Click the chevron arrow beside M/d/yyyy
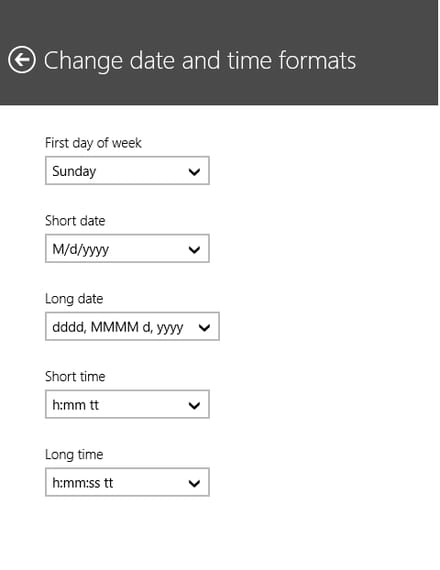The width and height of the screenshot is (440, 570). (x=195, y=250)
